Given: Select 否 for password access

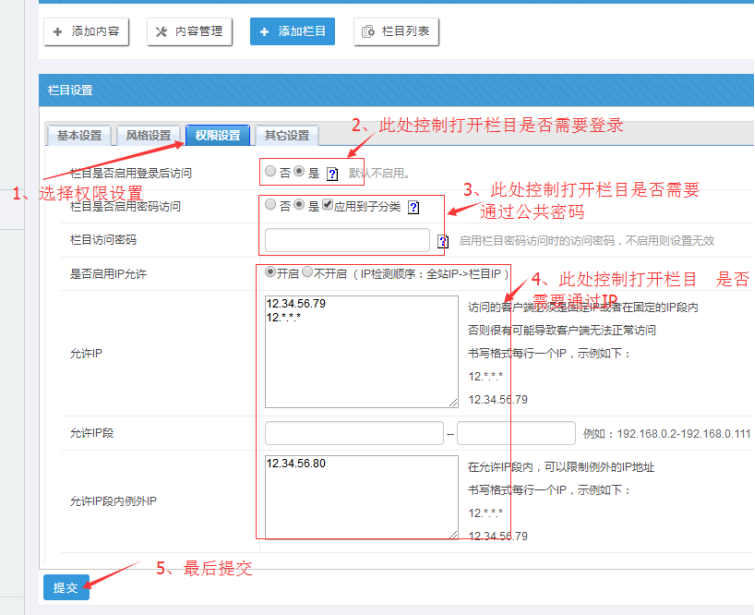Looking at the screenshot, I should click(270, 206).
